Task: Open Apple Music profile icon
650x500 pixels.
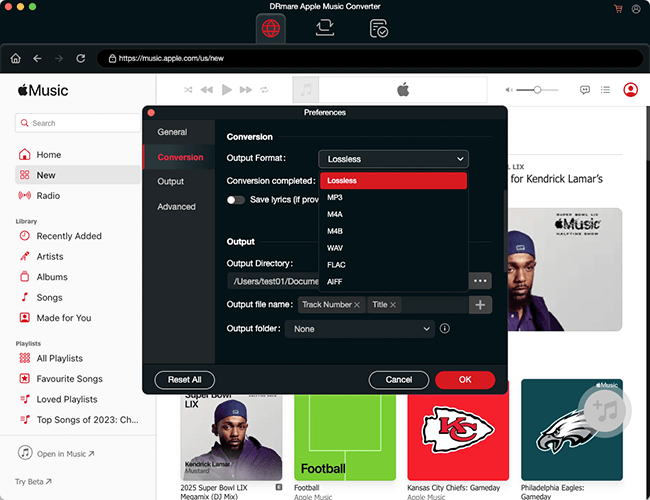Action: (631, 90)
